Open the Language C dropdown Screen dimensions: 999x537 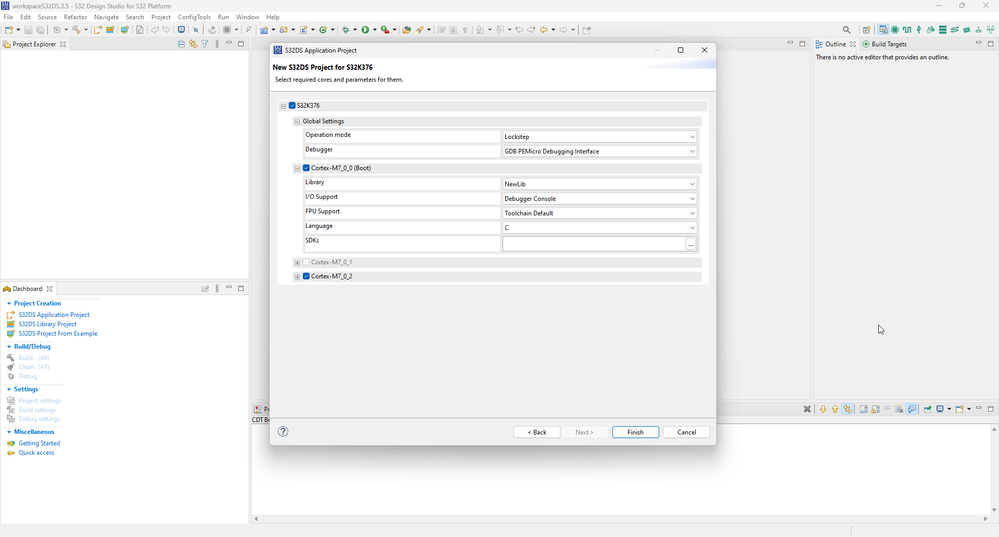point(599,227)
